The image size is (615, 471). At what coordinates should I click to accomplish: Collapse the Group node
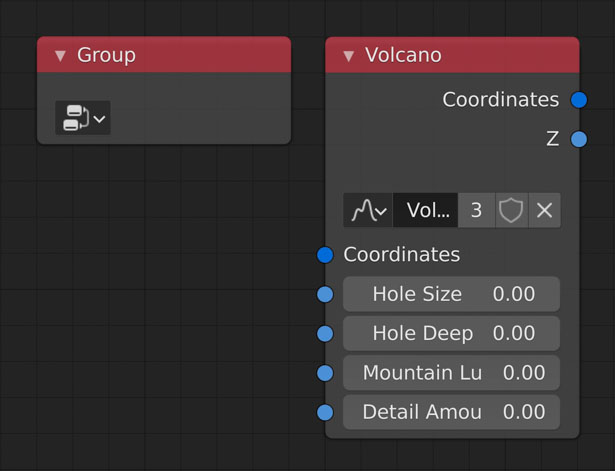pos(60,55)
